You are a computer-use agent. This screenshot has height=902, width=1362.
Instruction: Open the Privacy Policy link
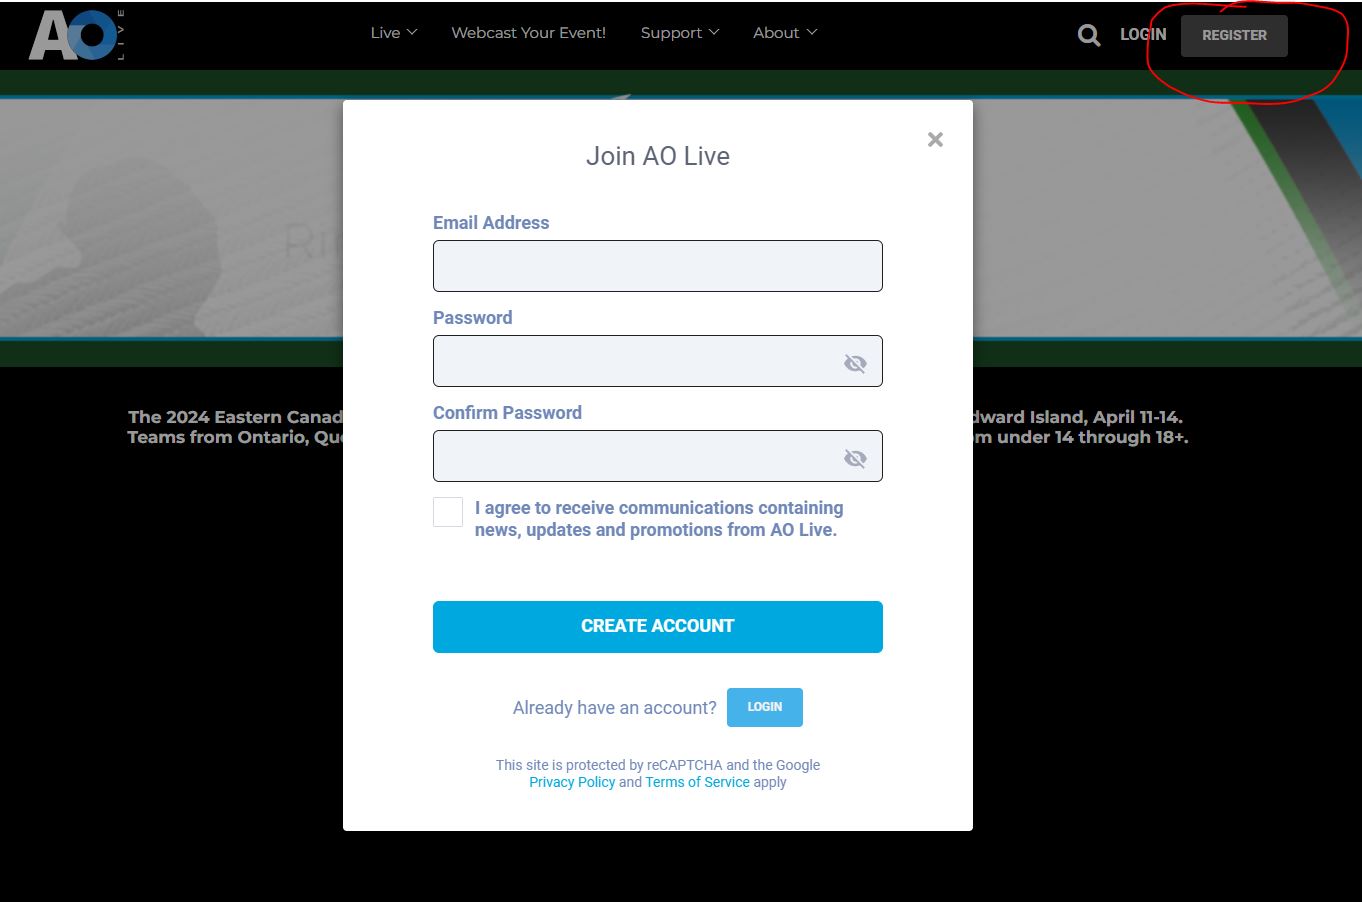572,782
